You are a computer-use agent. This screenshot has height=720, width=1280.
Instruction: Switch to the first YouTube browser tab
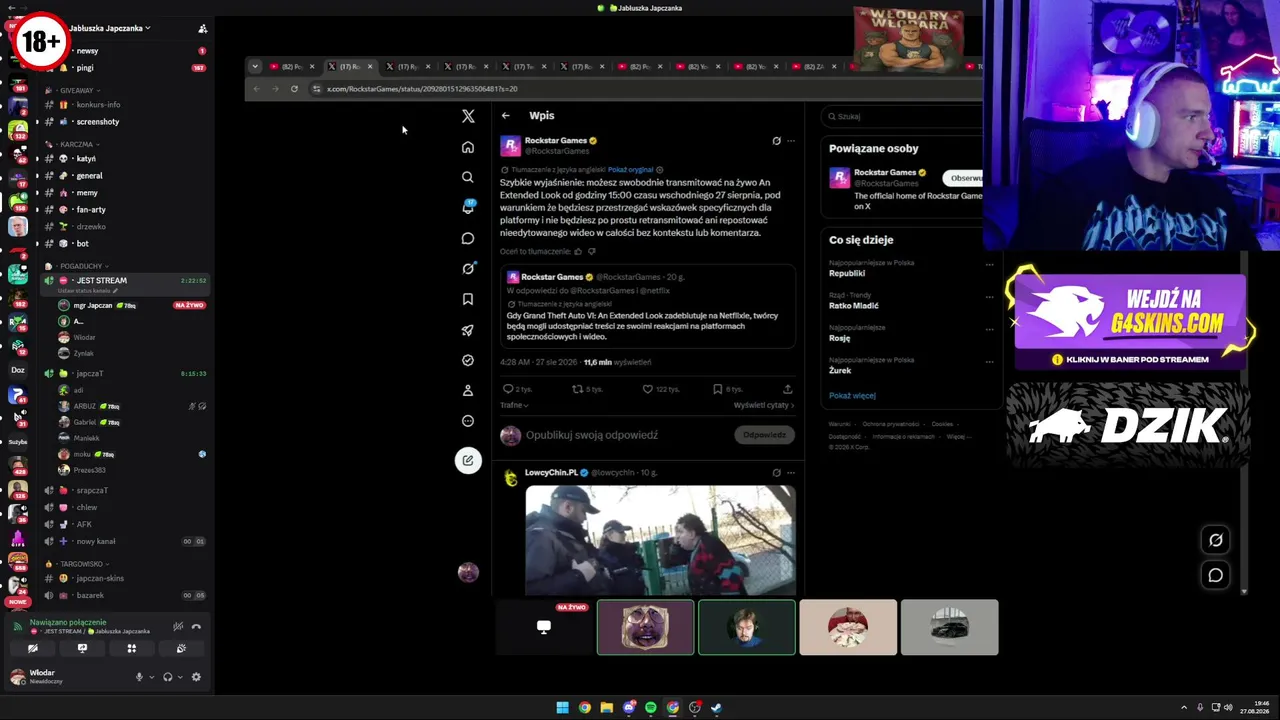(x=292, y=67)
